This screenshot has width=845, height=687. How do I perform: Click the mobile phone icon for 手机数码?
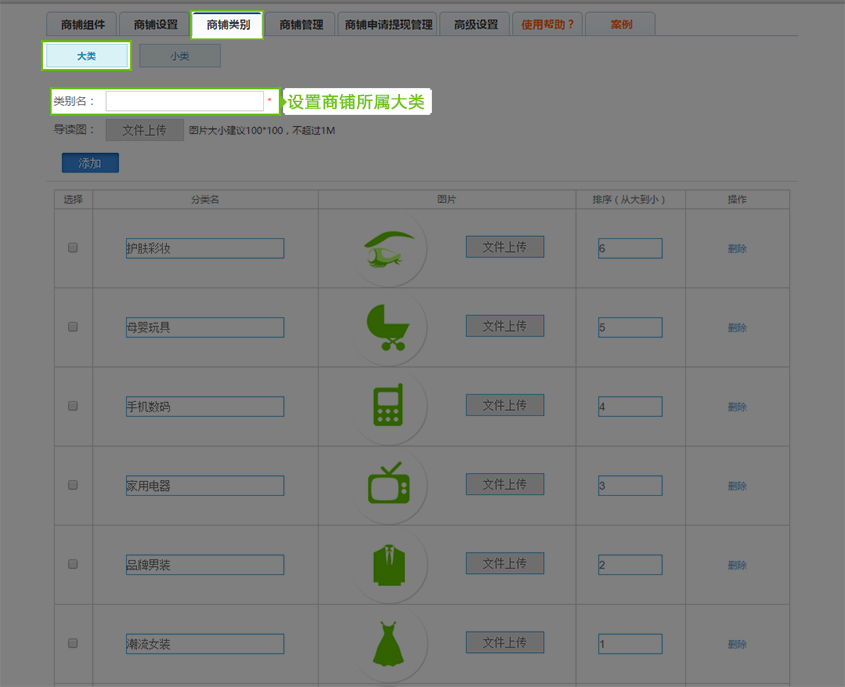pyautogui.click(x=387, y=406)
